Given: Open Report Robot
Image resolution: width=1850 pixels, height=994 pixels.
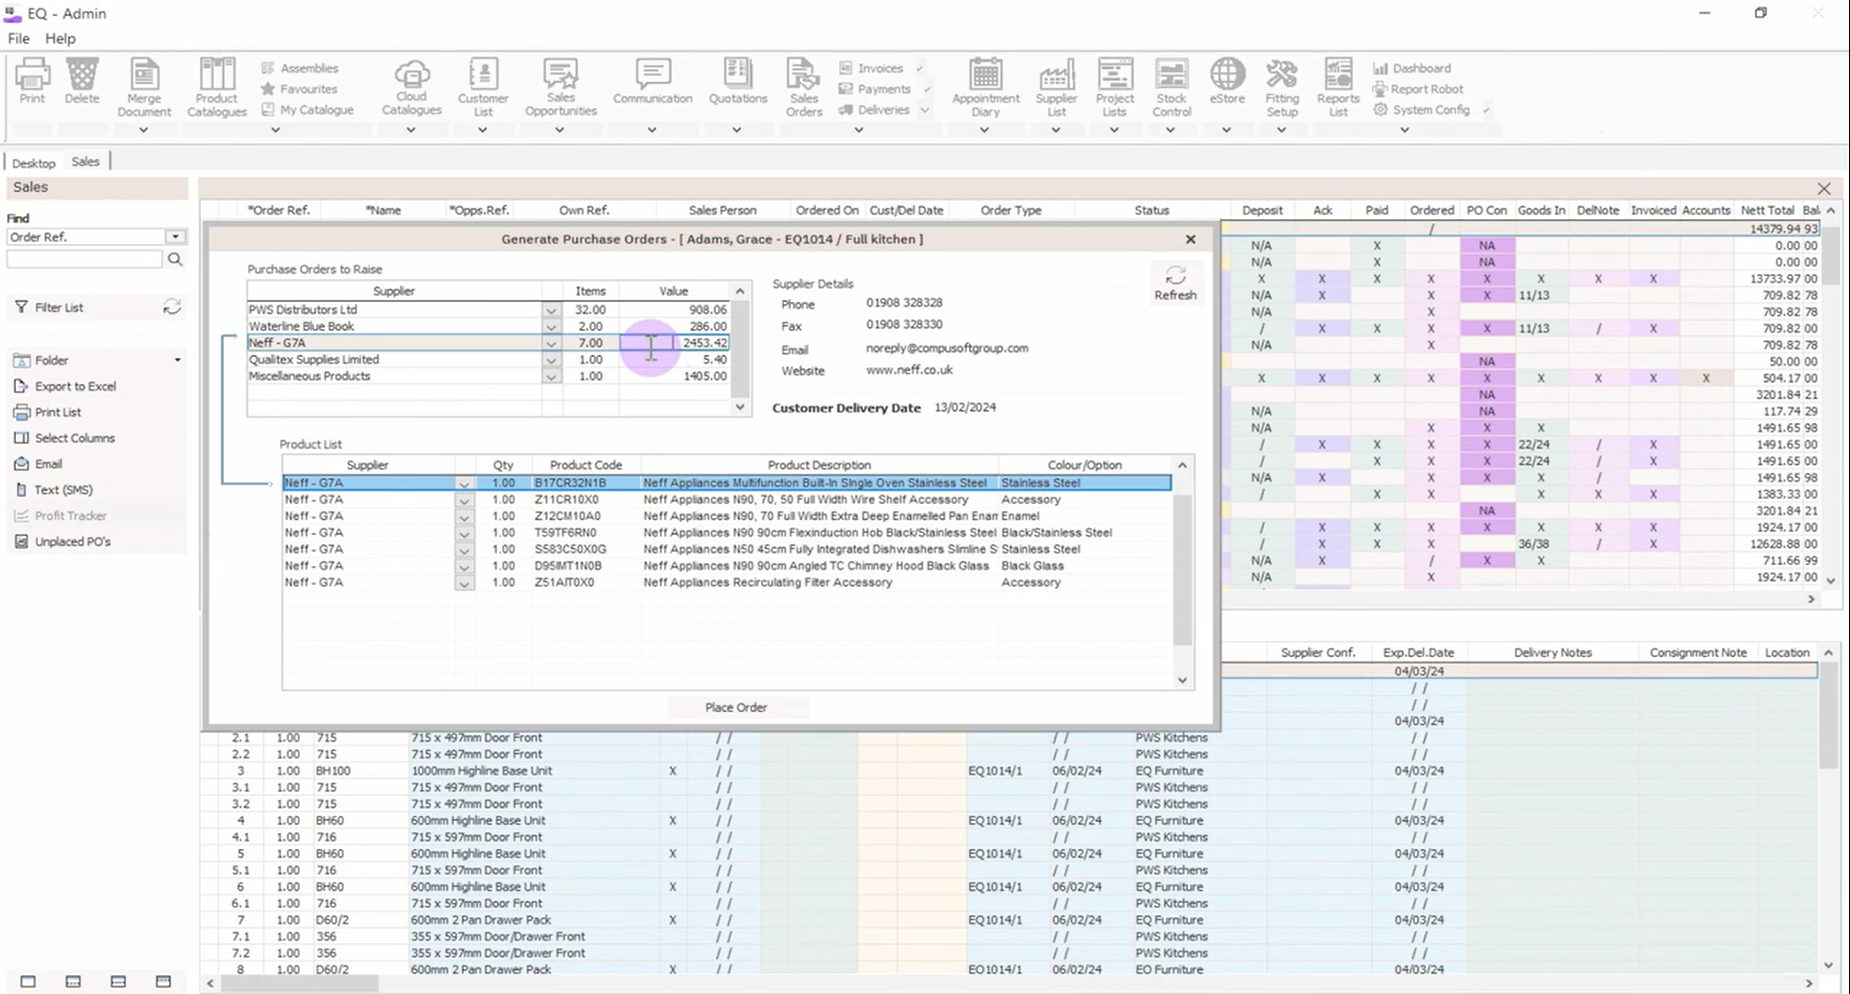Looking at the screenshot, I should point(1417,89).
